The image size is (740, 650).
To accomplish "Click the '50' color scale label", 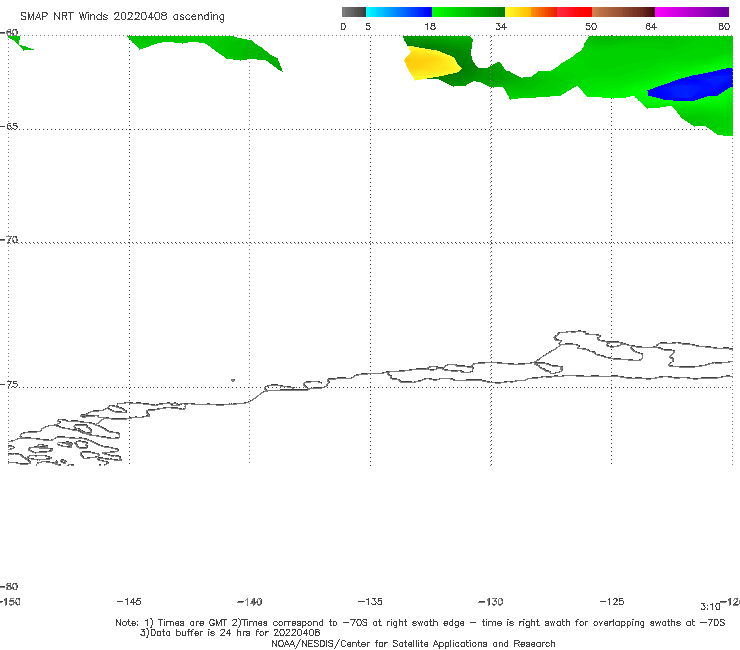I will (591, 27).
